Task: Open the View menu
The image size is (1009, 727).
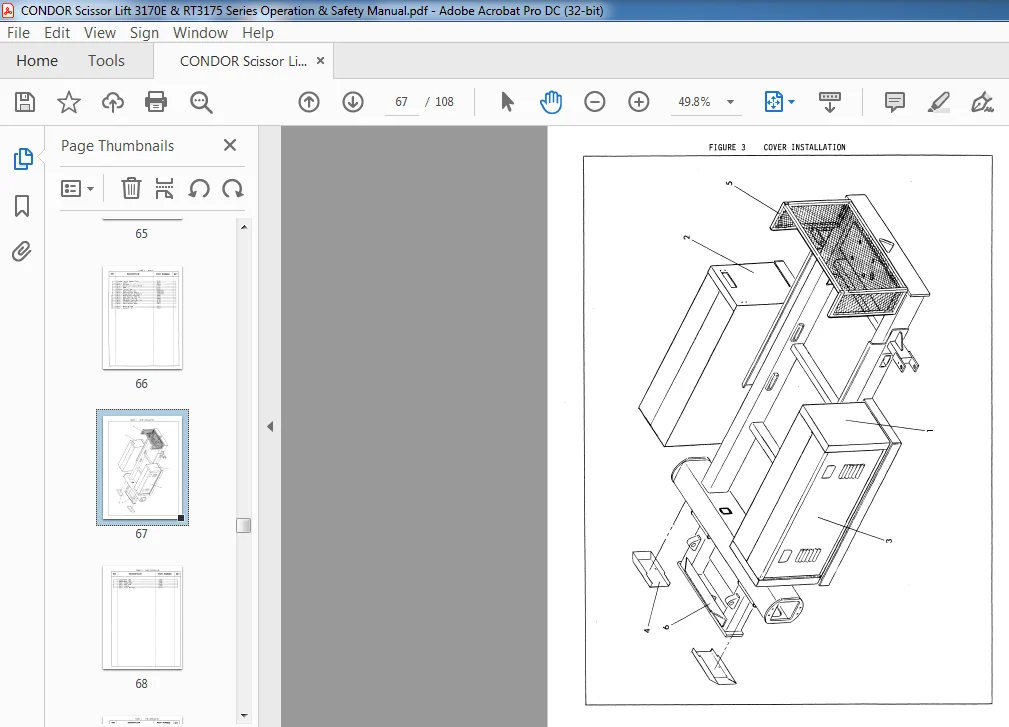Action: click(x=100, y=33)
